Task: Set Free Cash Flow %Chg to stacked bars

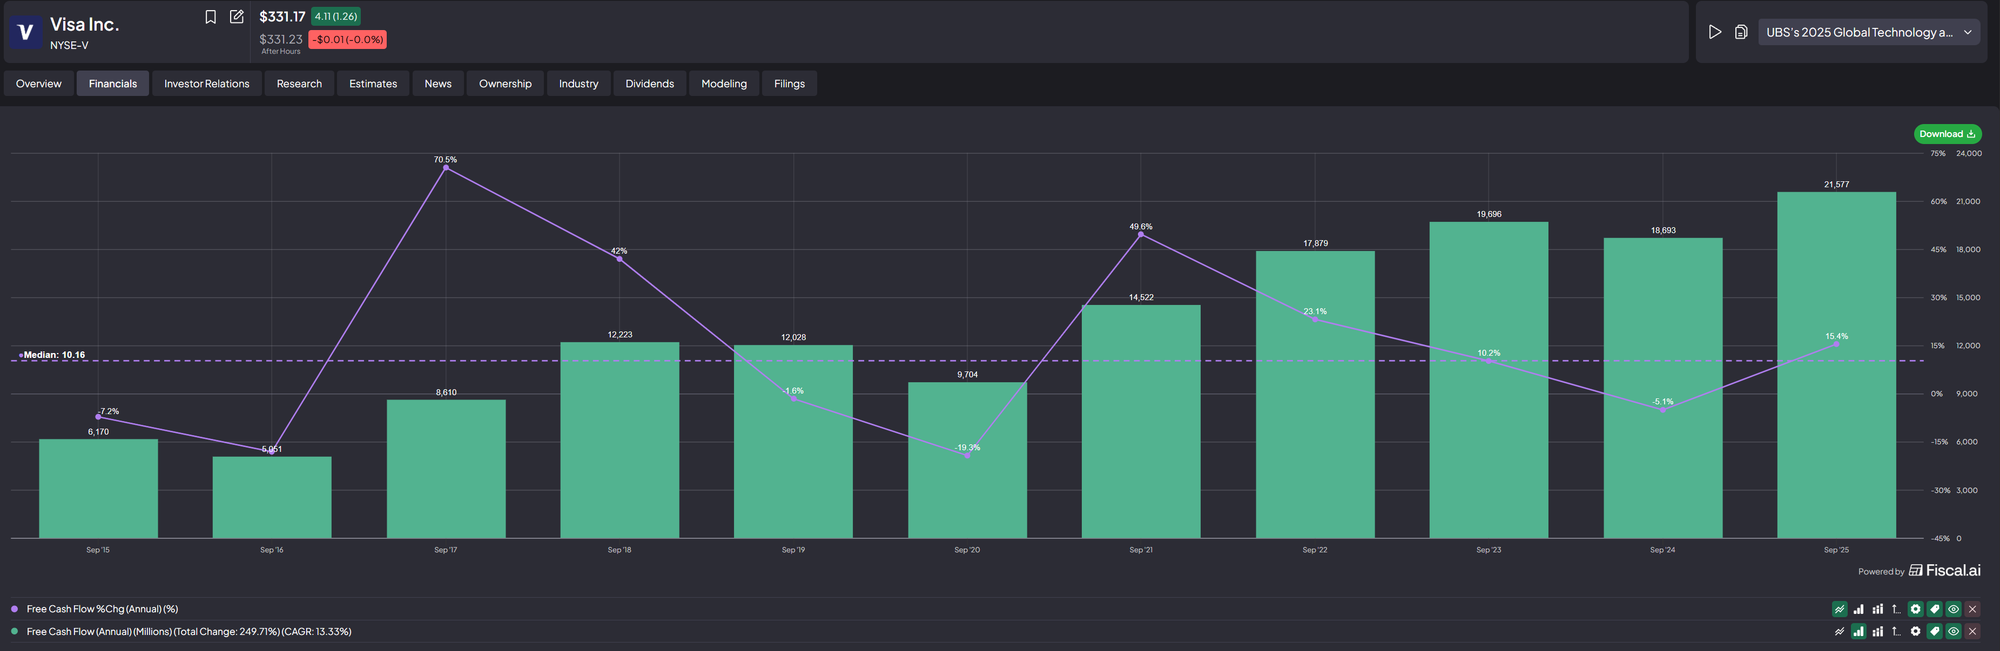Action: (x=1877, y=609)
